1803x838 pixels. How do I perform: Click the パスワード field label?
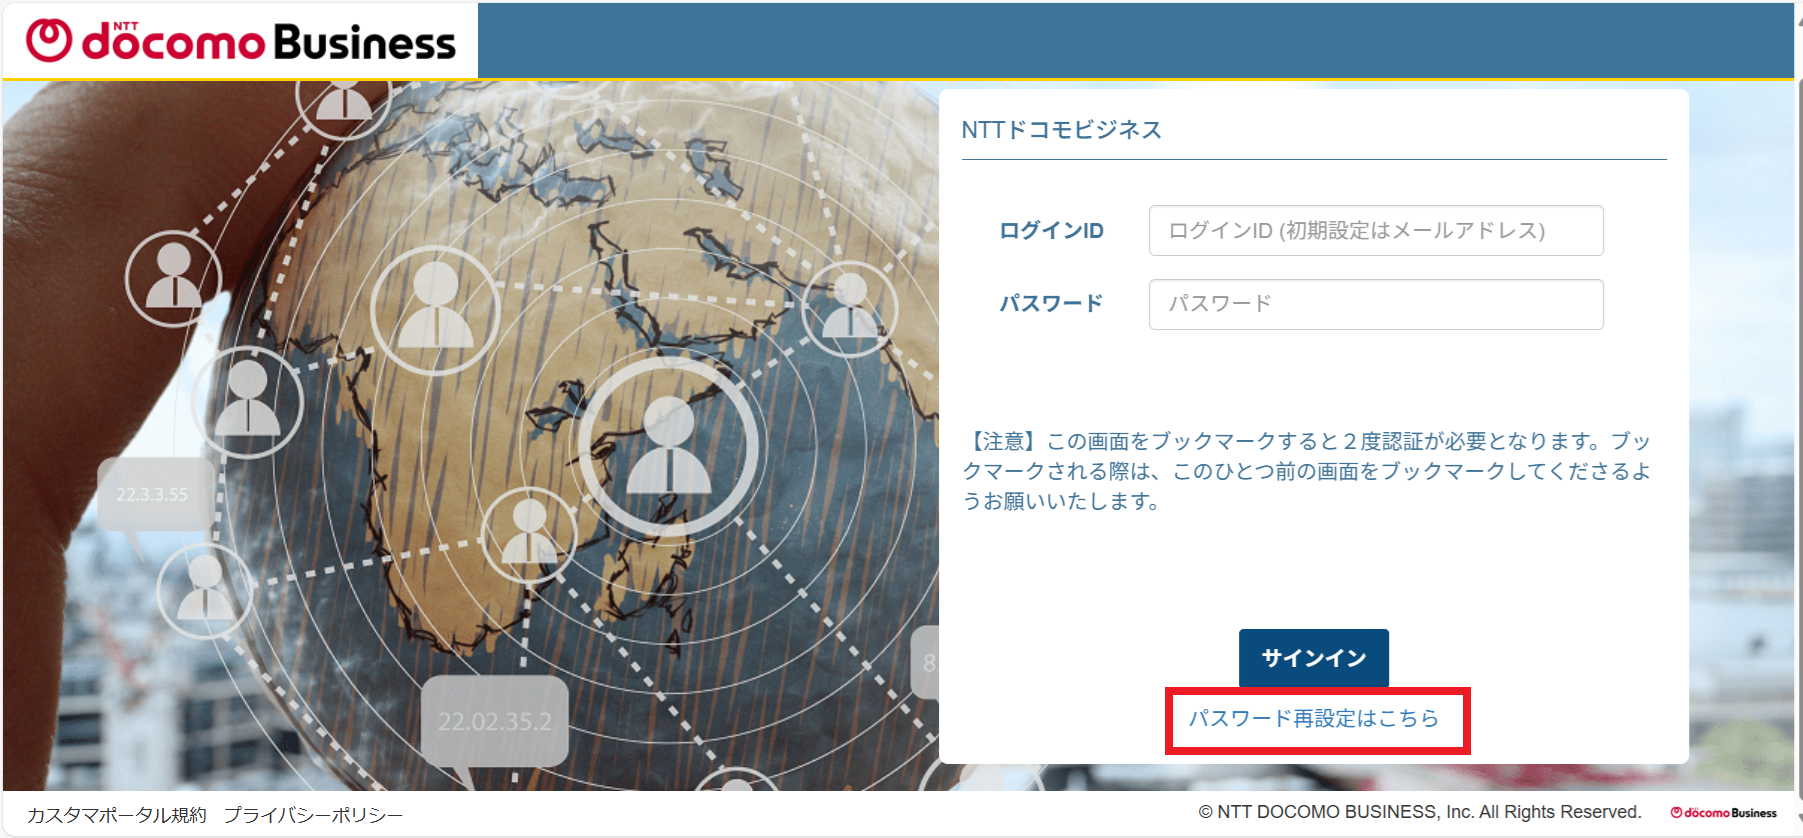tap(1052, 303)
